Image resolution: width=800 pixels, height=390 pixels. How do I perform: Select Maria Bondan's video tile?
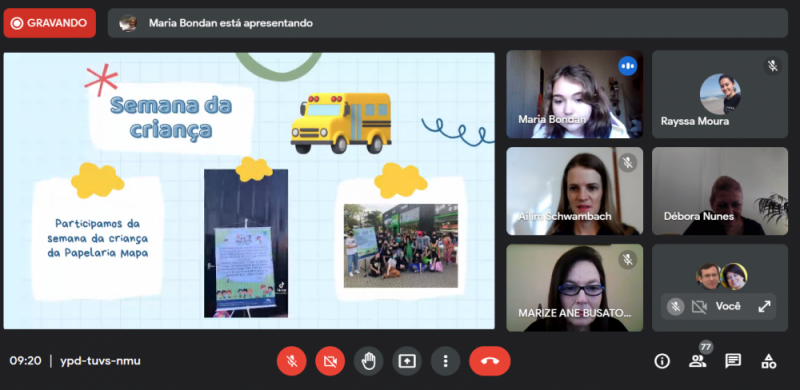point(574,94)
